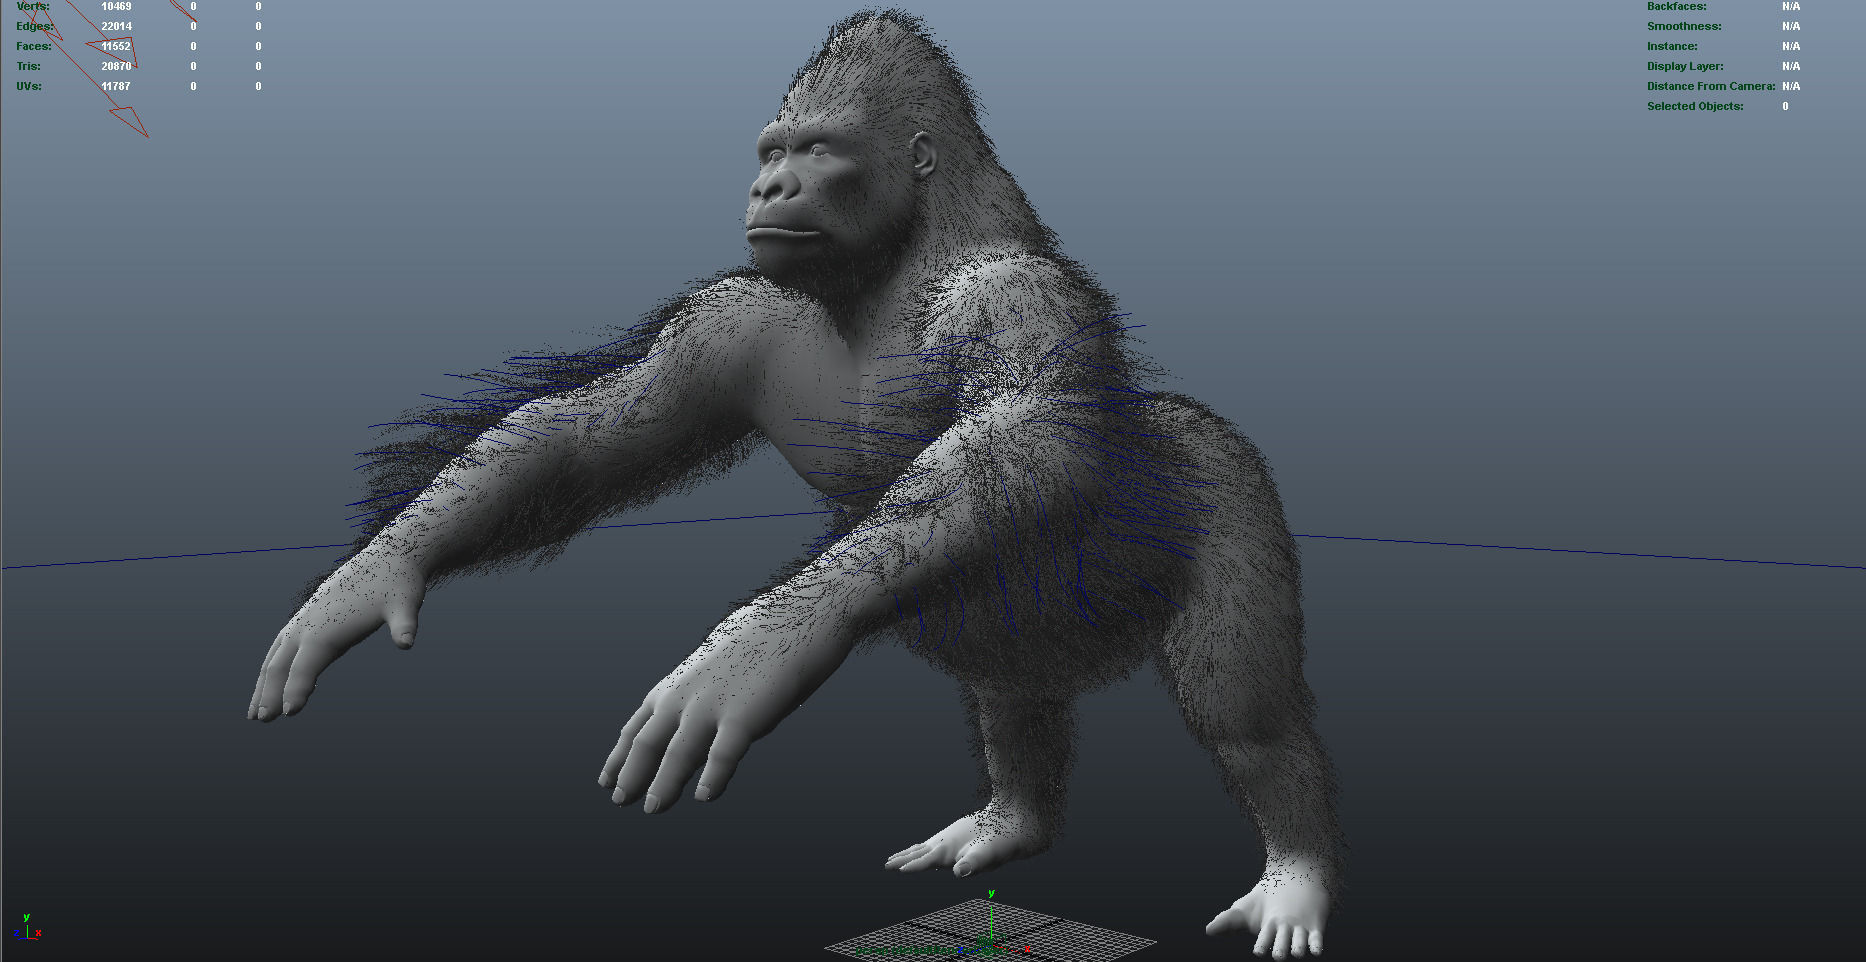Click the "Backfaces:" HUD label
This screenshot has height=962, width=1866.
pyautogui.click(x=1677, y=6)
